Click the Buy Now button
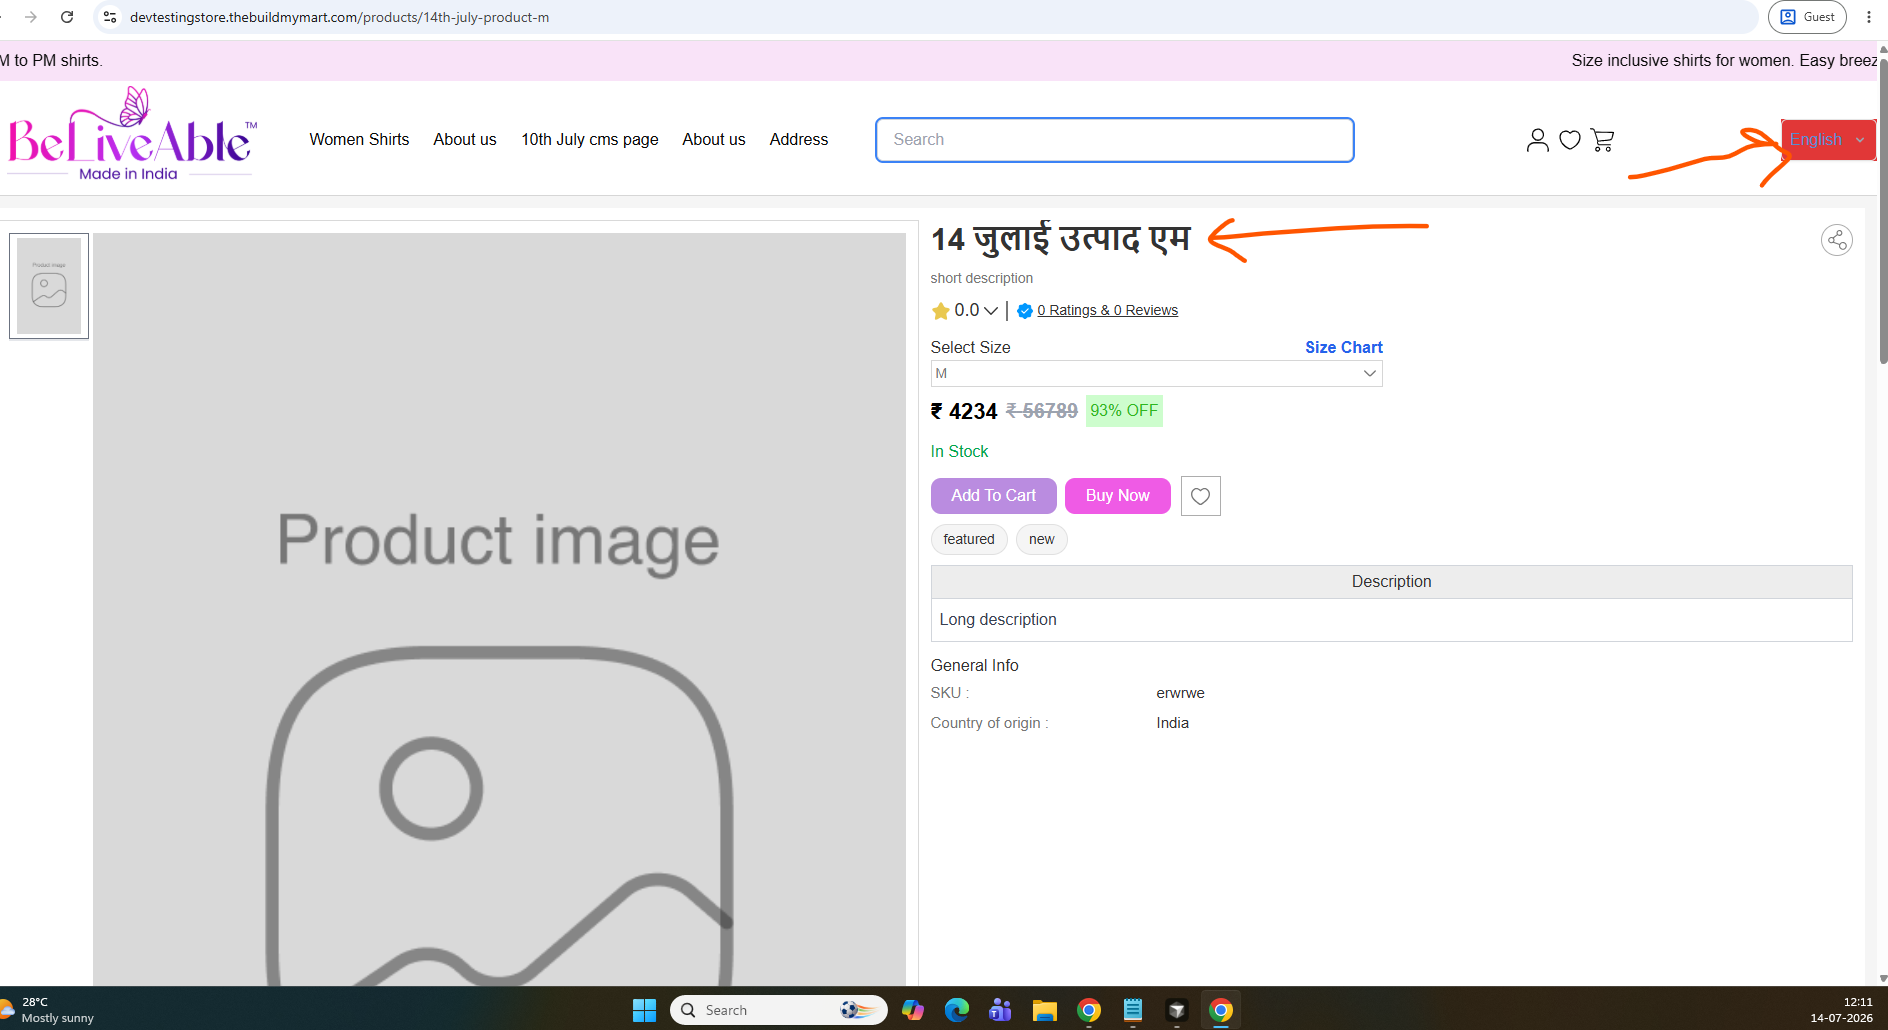The height and width of the screenshot is (1030, 1888). [1118, 496]
